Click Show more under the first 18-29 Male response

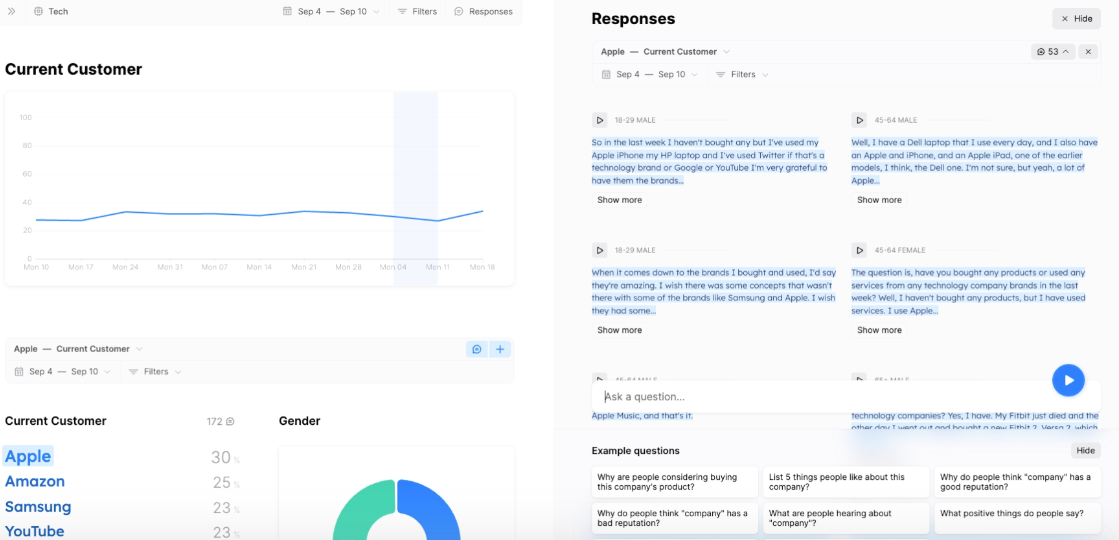(619, 200)
